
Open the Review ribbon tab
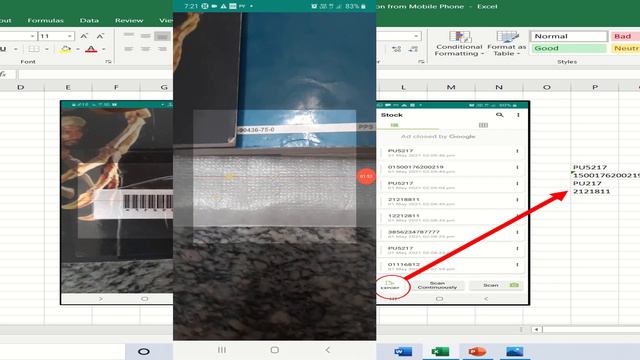pyautogui.click(x=129, y=20)
